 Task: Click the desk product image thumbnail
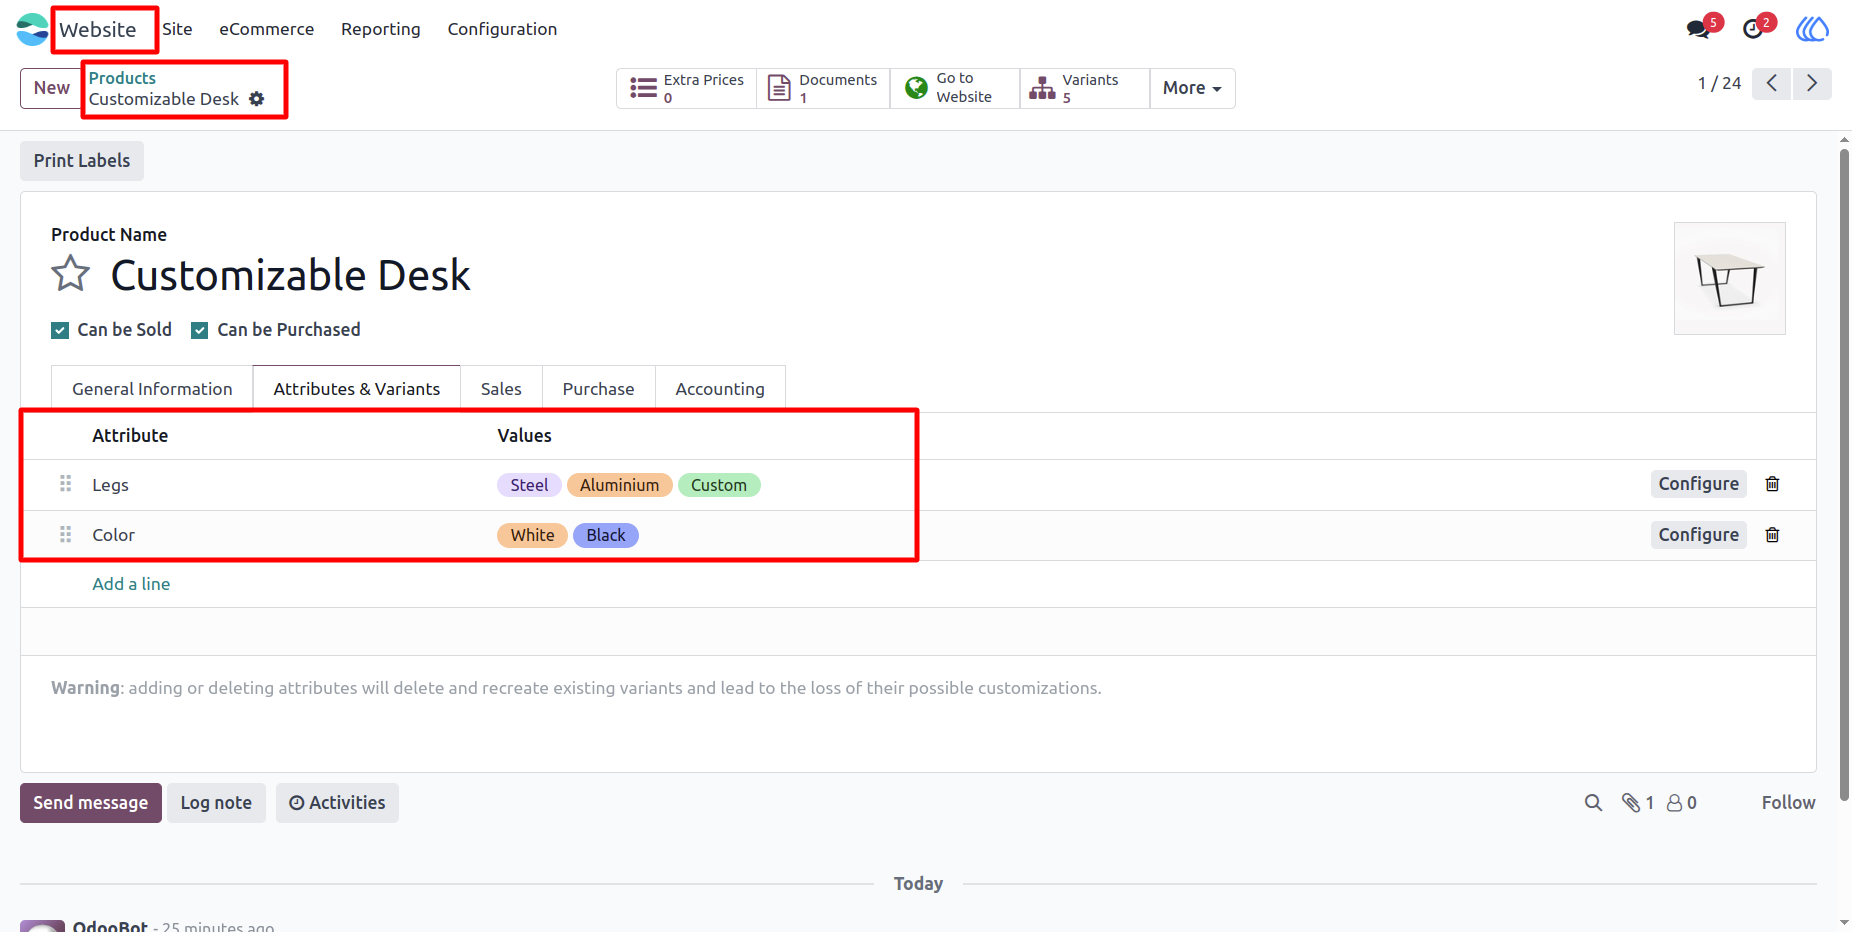click(x=1730, y=279)
